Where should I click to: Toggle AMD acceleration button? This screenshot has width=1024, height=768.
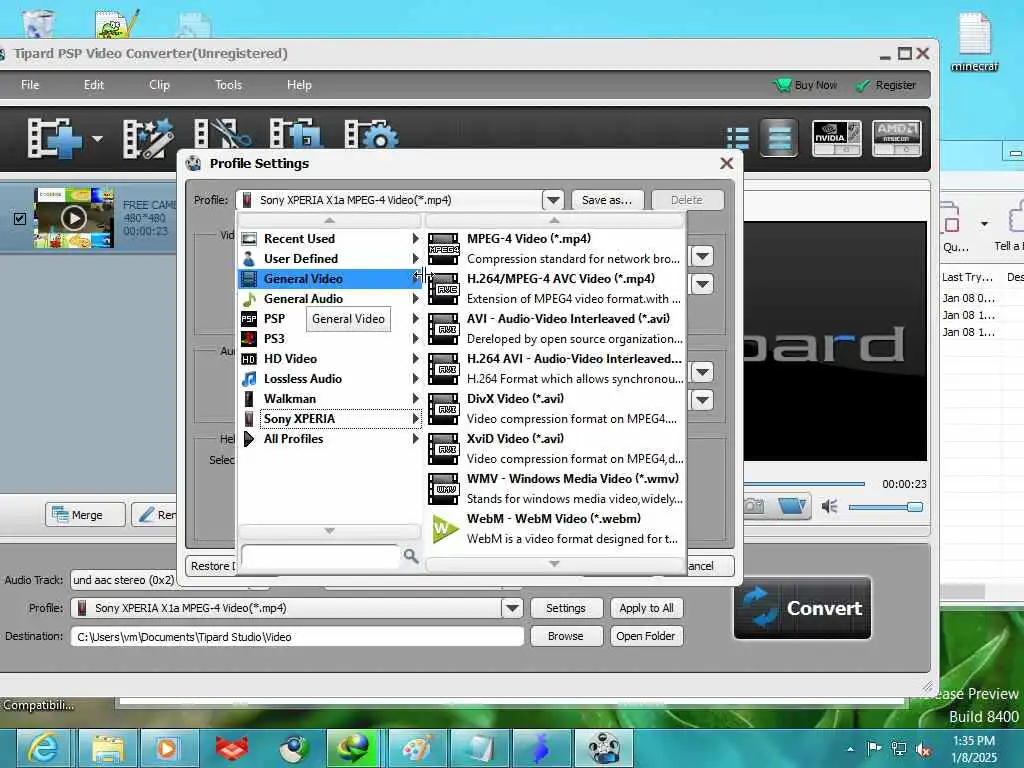[x=897, y=138]
